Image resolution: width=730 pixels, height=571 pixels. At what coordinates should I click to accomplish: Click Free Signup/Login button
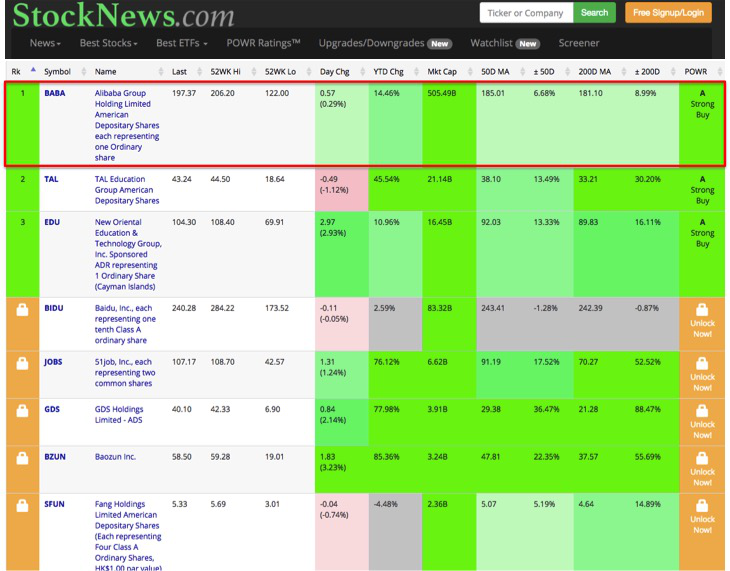[x=668, y=13]
